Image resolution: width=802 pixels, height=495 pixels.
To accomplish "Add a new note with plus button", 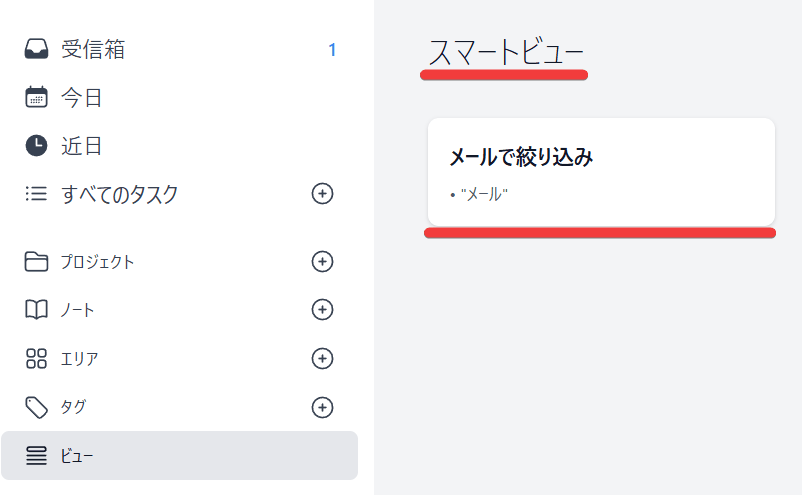I will (x=322, y=310).
